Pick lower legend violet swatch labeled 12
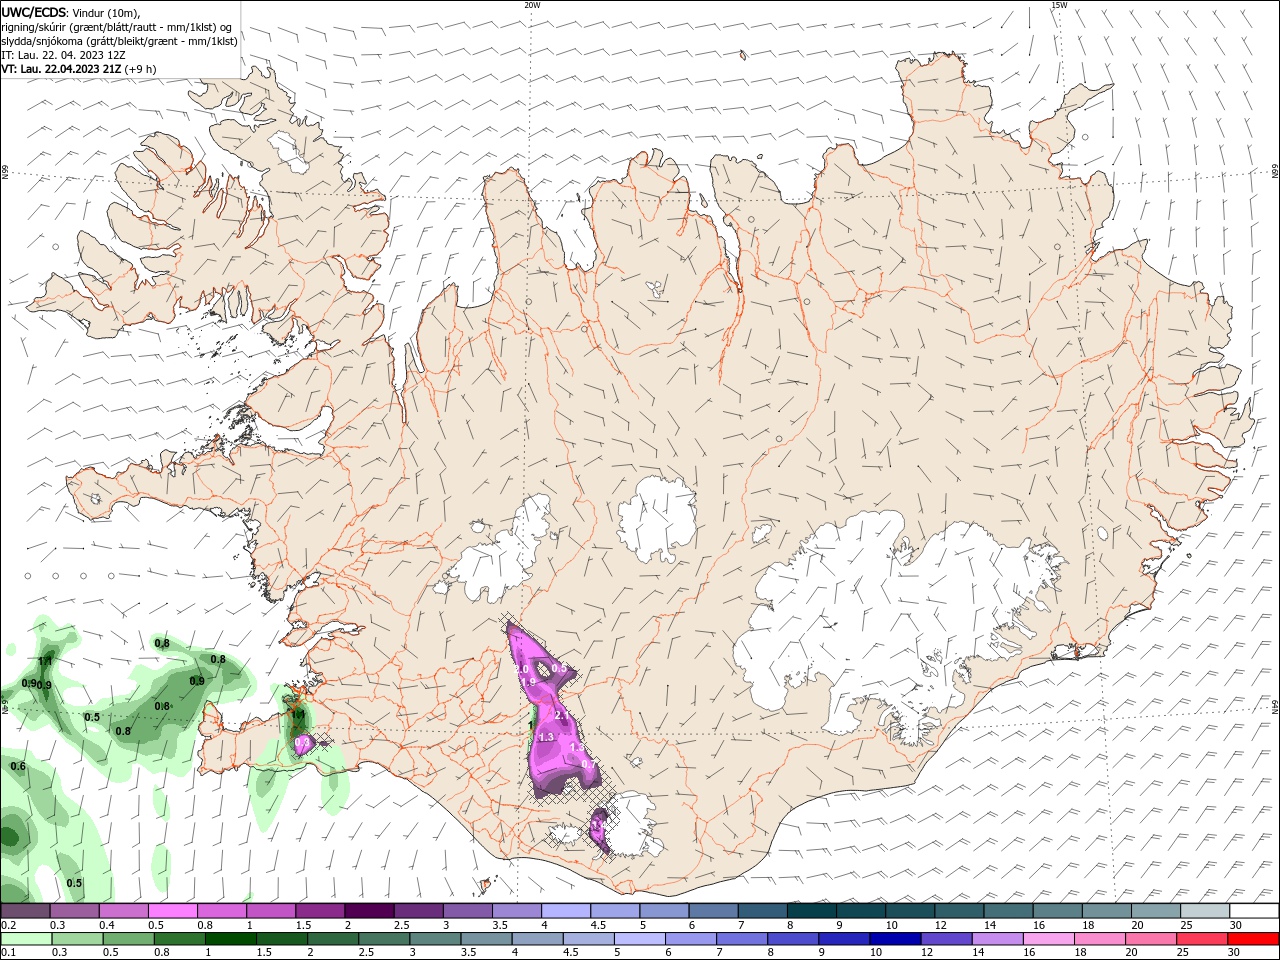Viewport: 1280px width, 960px height. tap(947, 939)
